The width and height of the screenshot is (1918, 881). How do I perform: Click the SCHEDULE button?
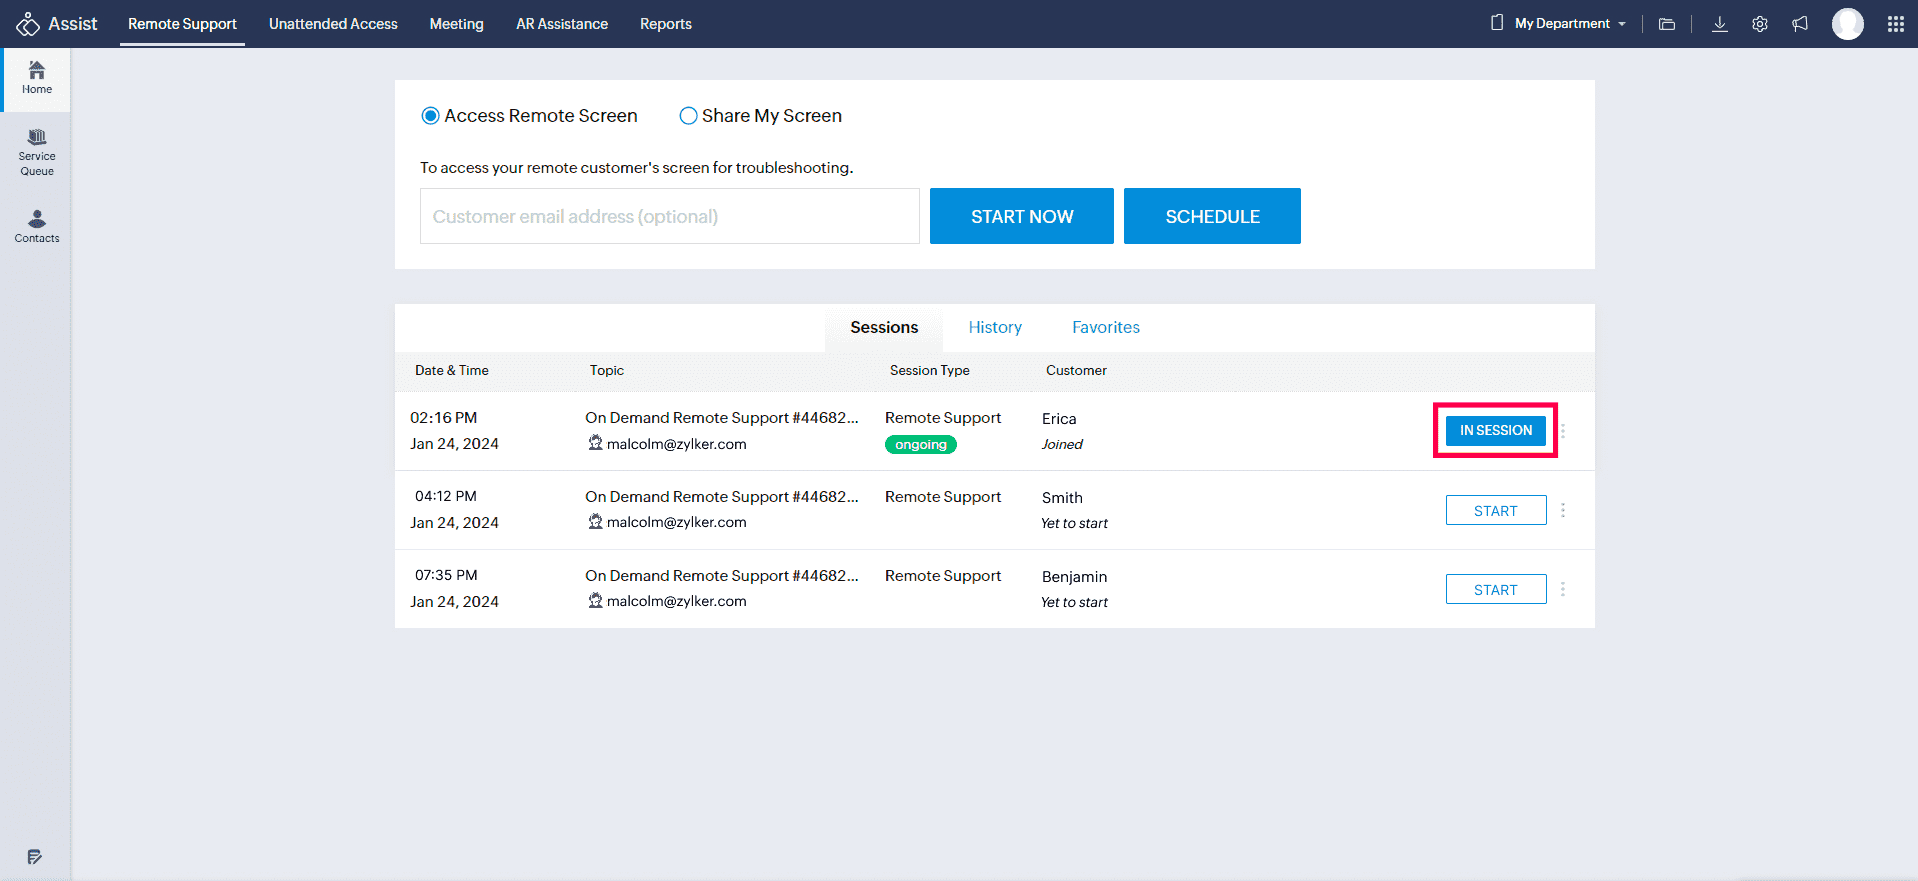(1212, 216)
